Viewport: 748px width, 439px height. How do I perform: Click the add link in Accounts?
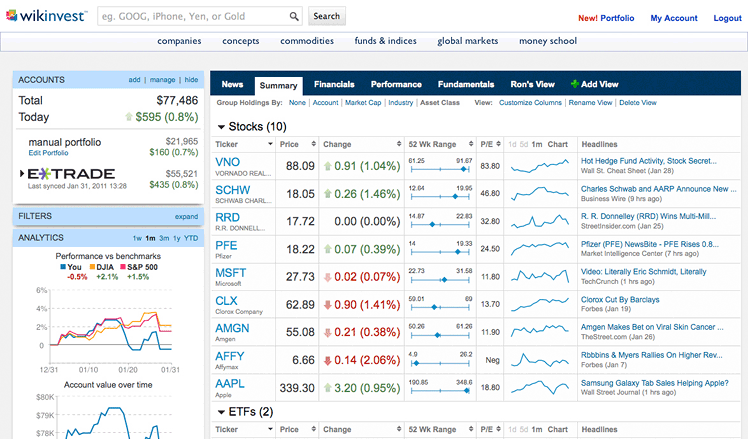[x=134, y=80]
